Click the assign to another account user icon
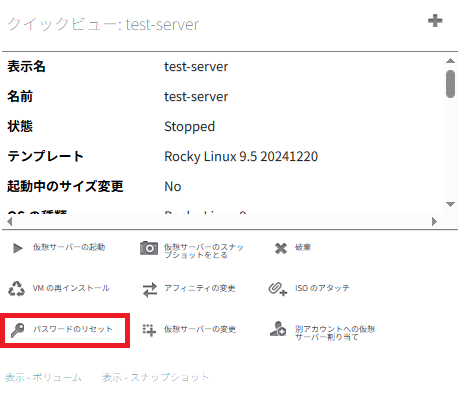The image size is (465, 396). click(278, 329)
